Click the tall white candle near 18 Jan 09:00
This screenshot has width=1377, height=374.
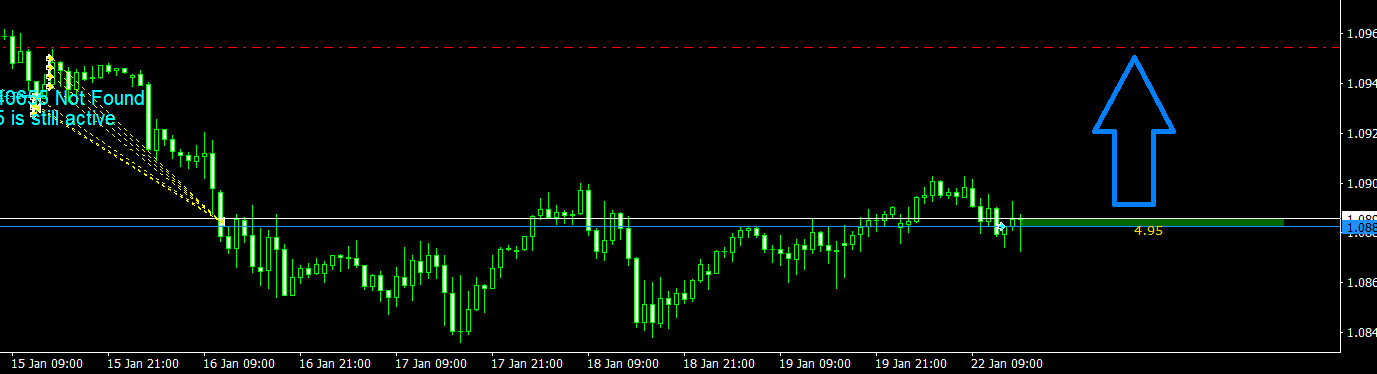637,290
